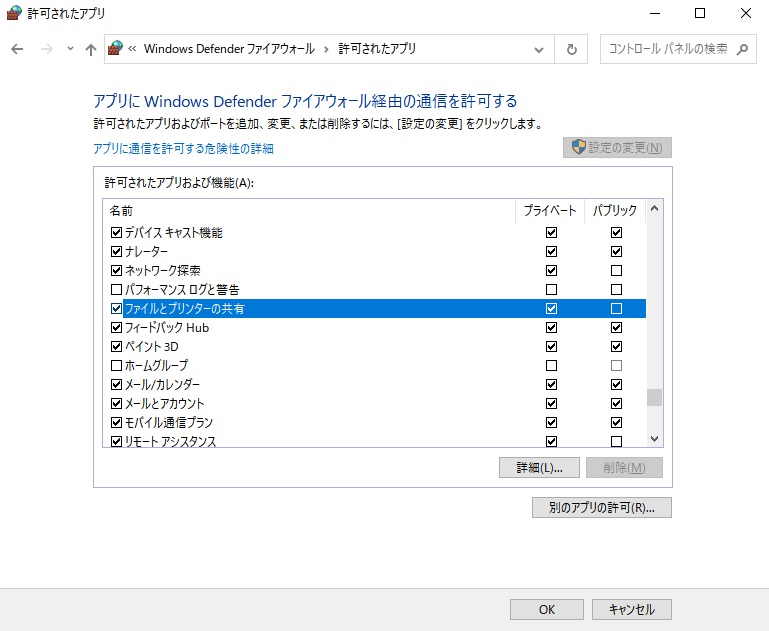The image size is (769, 631).
Task: Toggle private checkbox for メール/カレンダー
Action: pyautogui.click(x=551, y=384)
